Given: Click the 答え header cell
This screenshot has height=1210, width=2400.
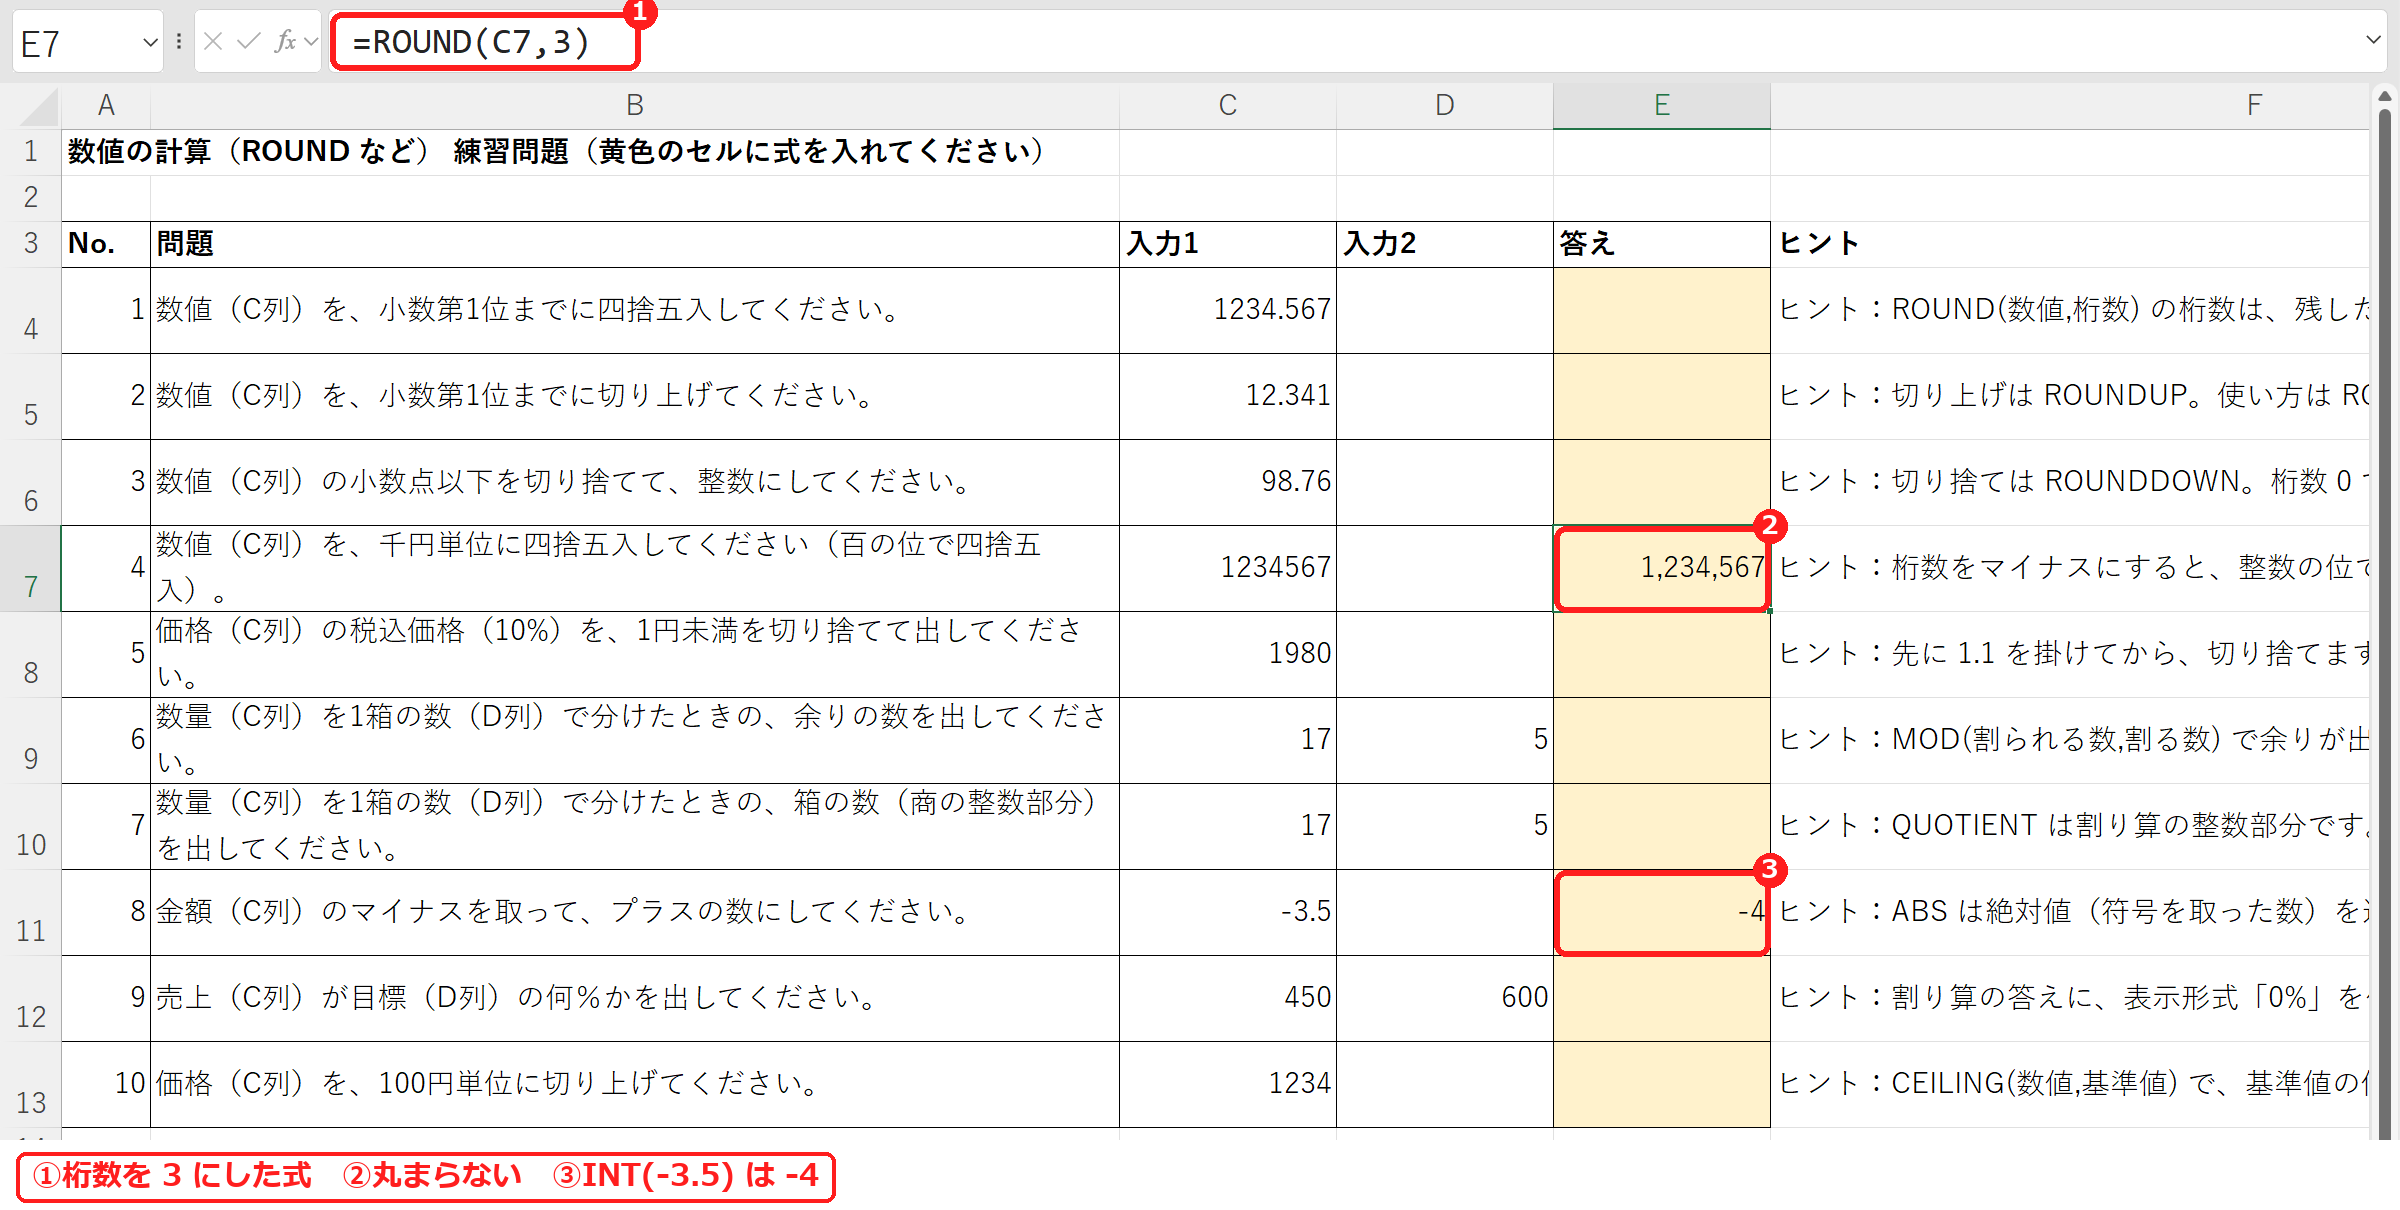Looking at the screenshot, I should (x=1662, y=244).
